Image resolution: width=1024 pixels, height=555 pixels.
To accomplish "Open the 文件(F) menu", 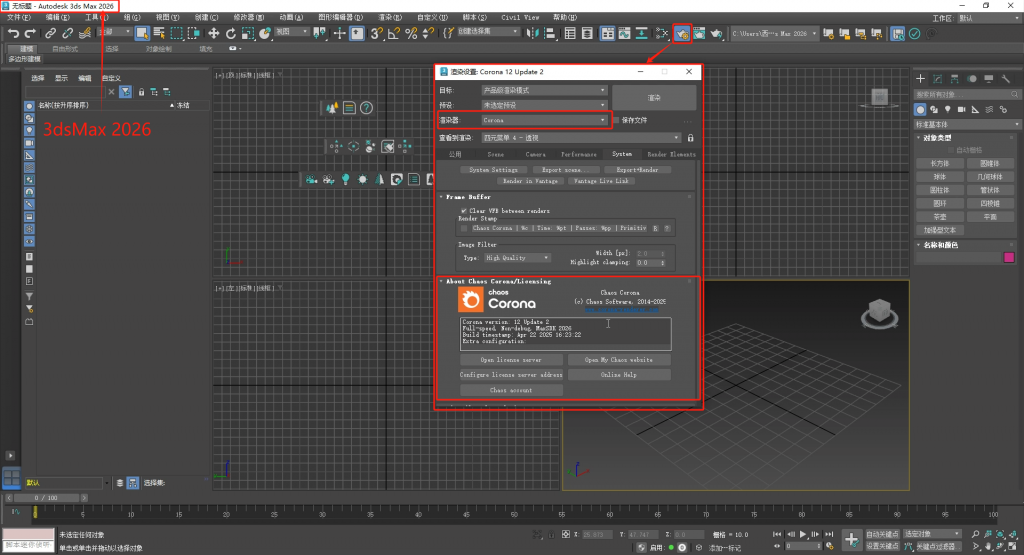I will 18,17.
